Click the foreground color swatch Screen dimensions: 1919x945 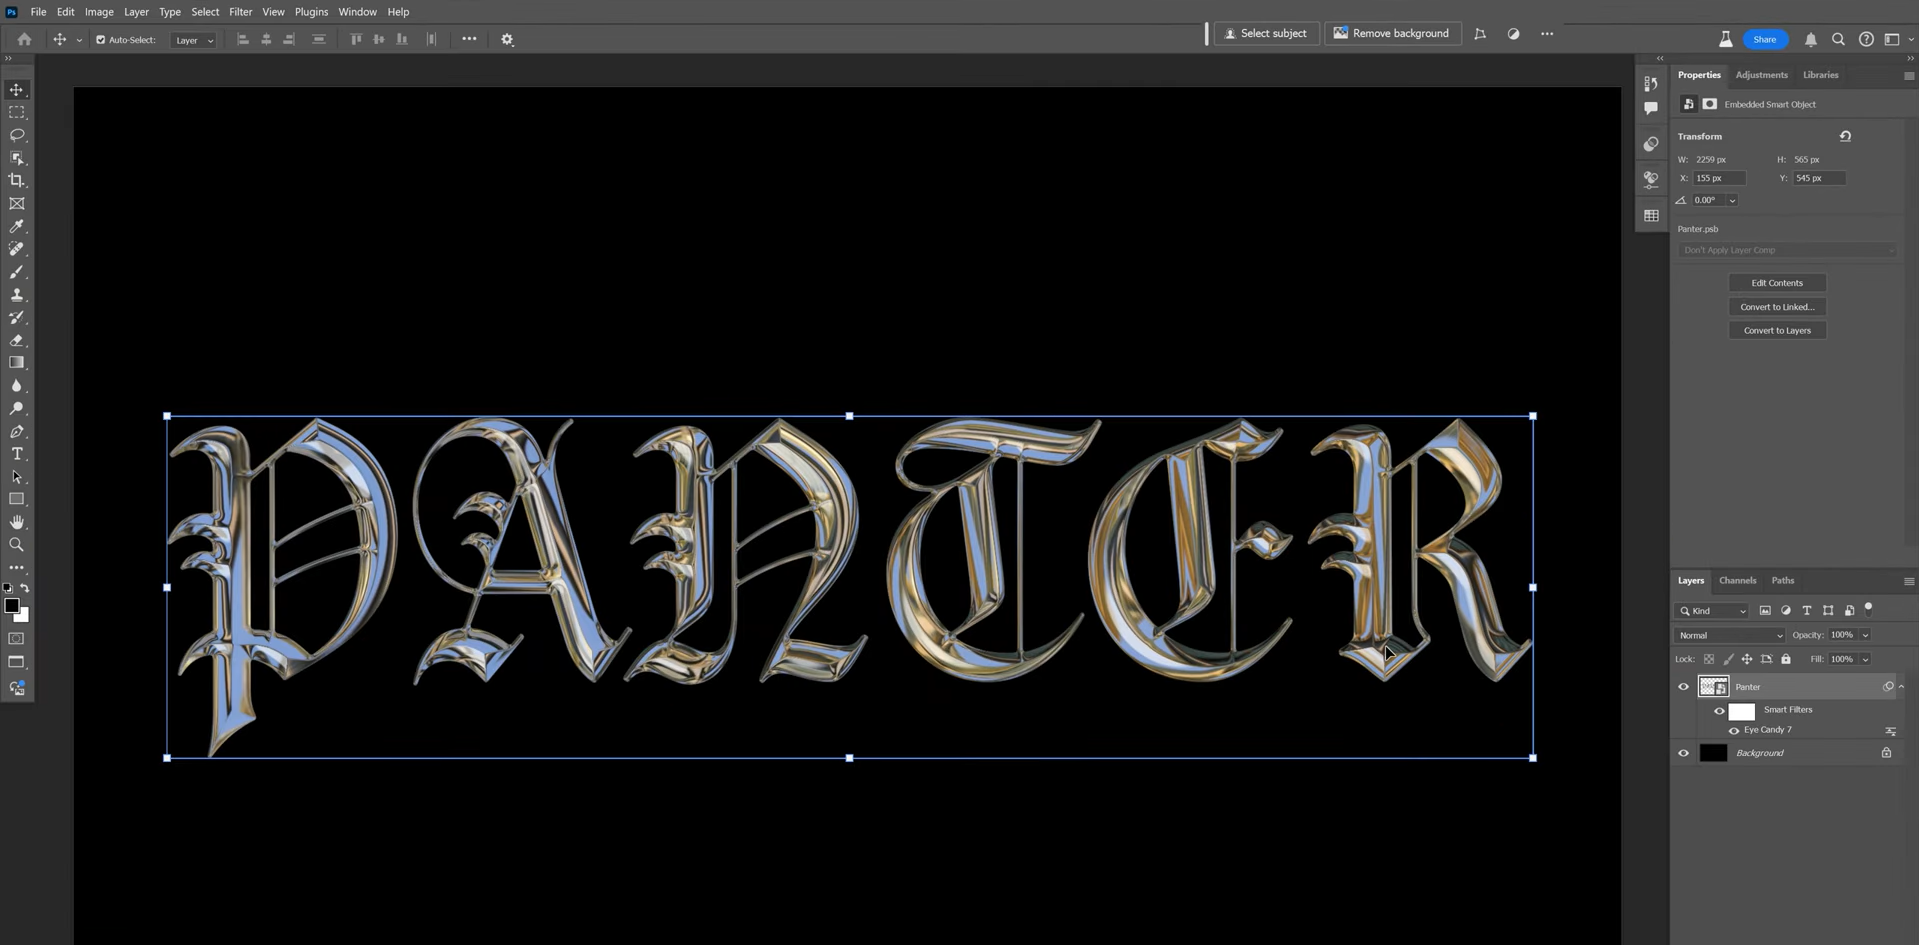(11, 606)
